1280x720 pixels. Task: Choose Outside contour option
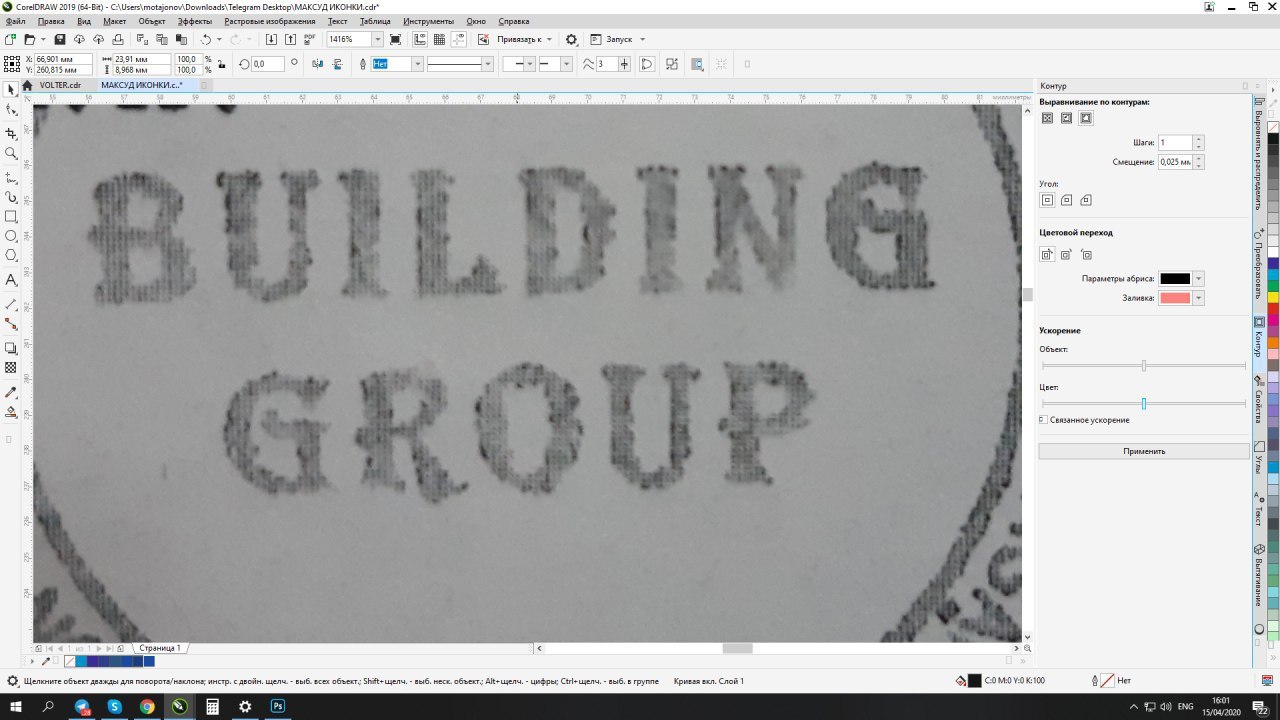pyautogui.click(x=1086, y=118)
